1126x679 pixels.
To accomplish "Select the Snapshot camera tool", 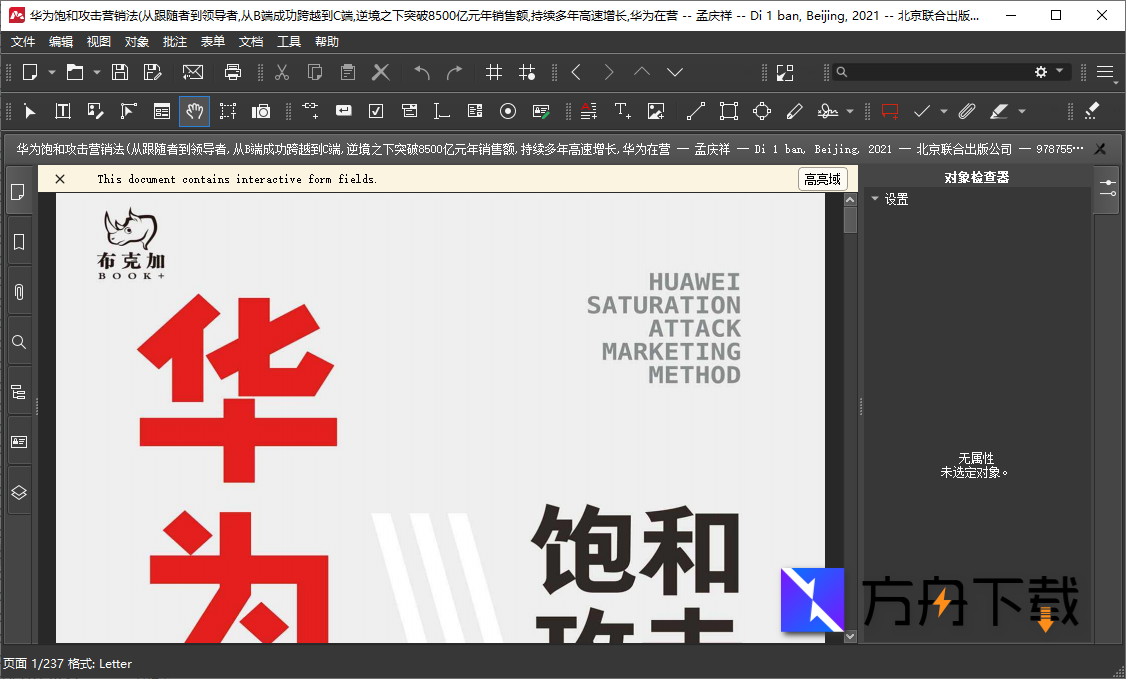I will pyautogui.click(x=261, y=111).
